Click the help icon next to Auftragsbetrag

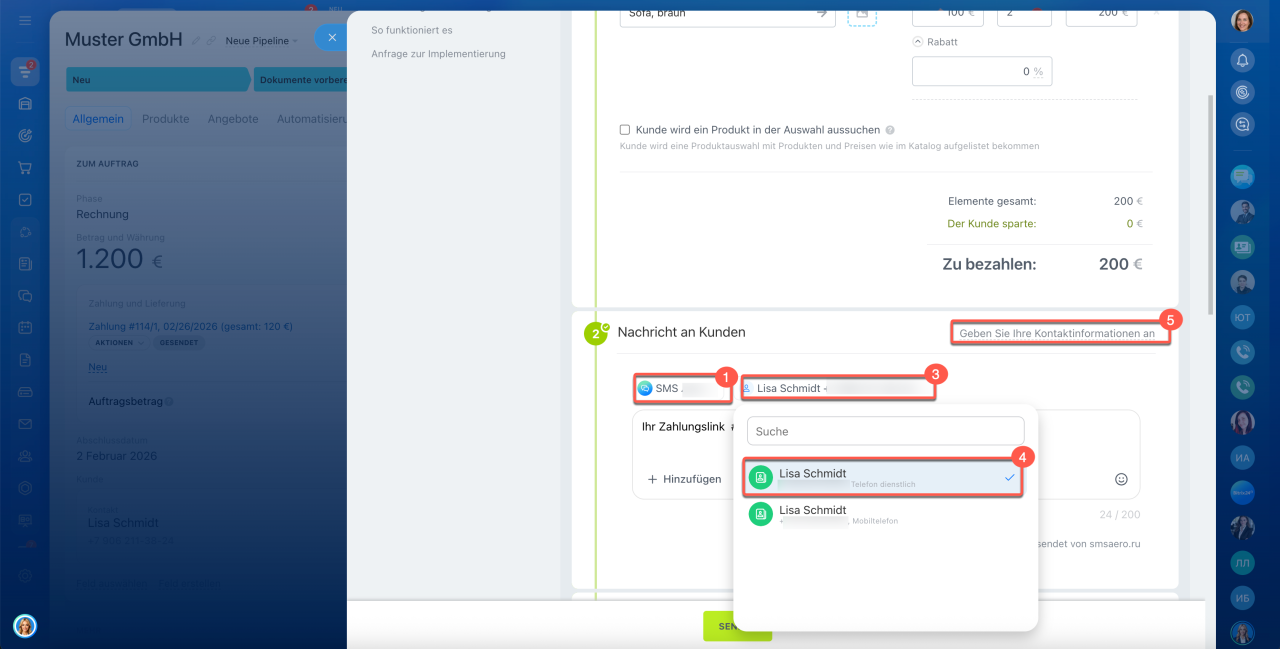[169, 402]
